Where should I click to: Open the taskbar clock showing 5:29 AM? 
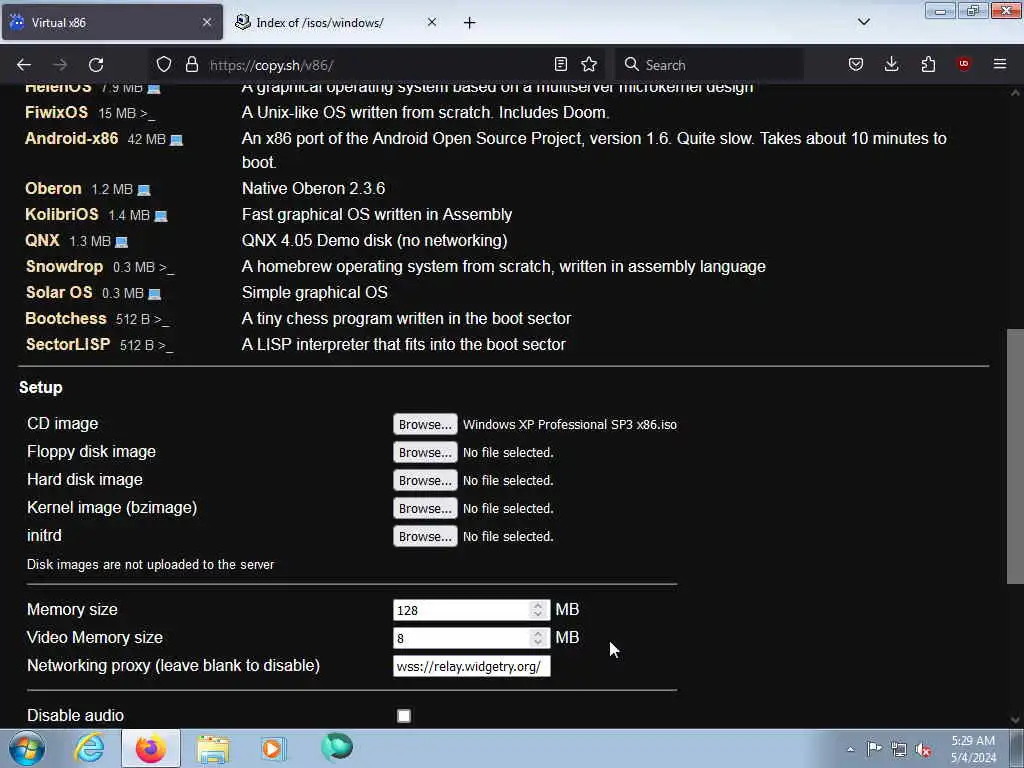973,749
